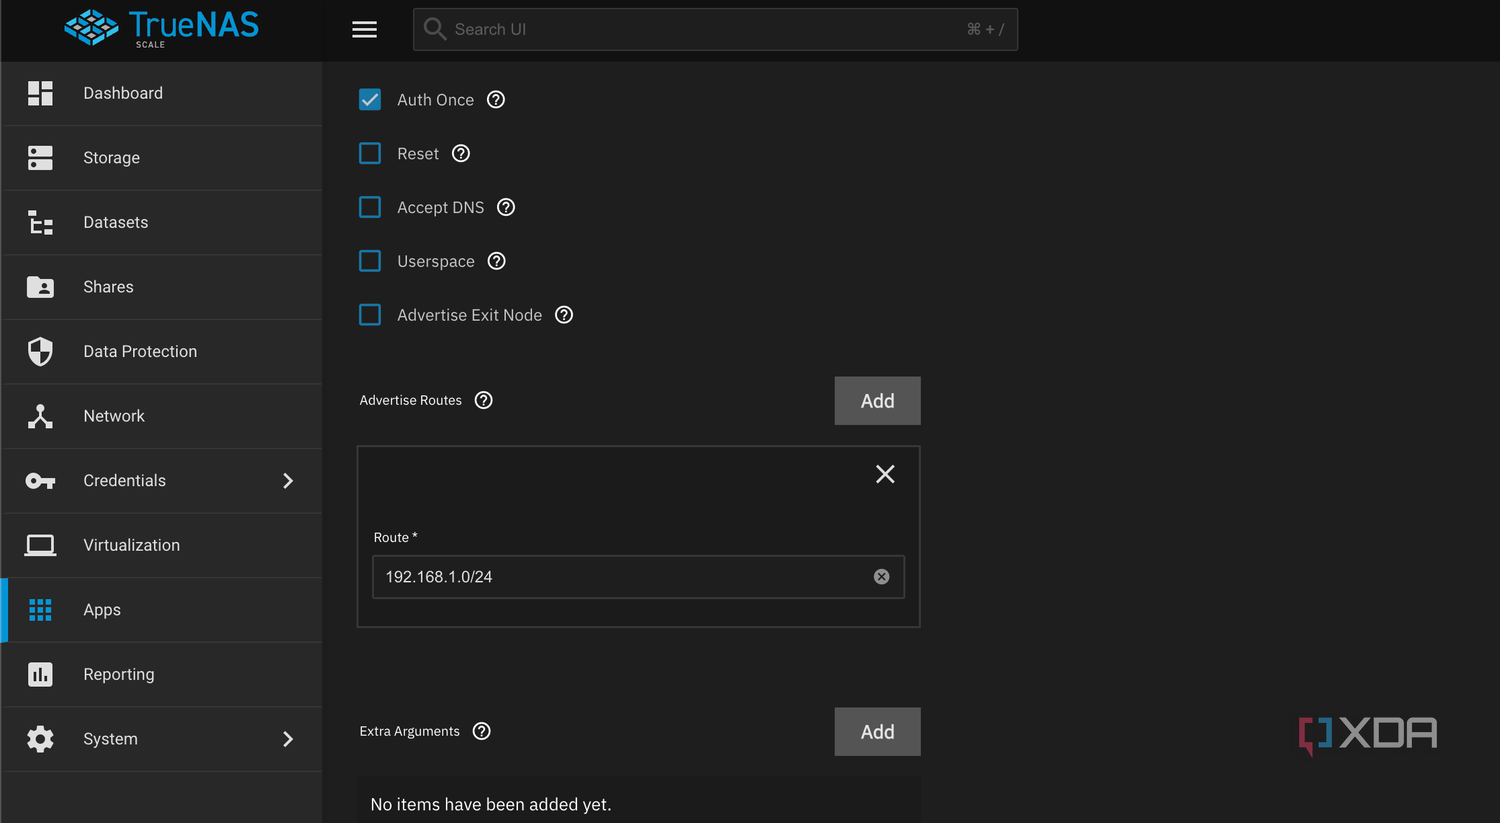Click the search magnifier icon

pos(434,29)
